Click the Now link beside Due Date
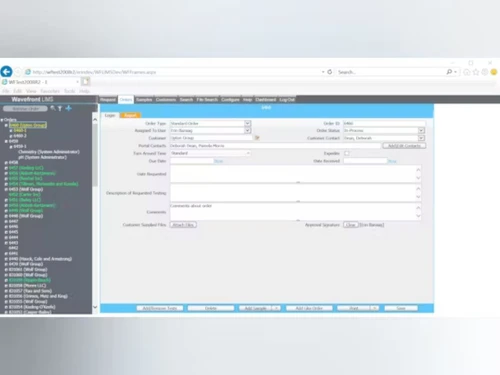 click(x=218, y=161)
